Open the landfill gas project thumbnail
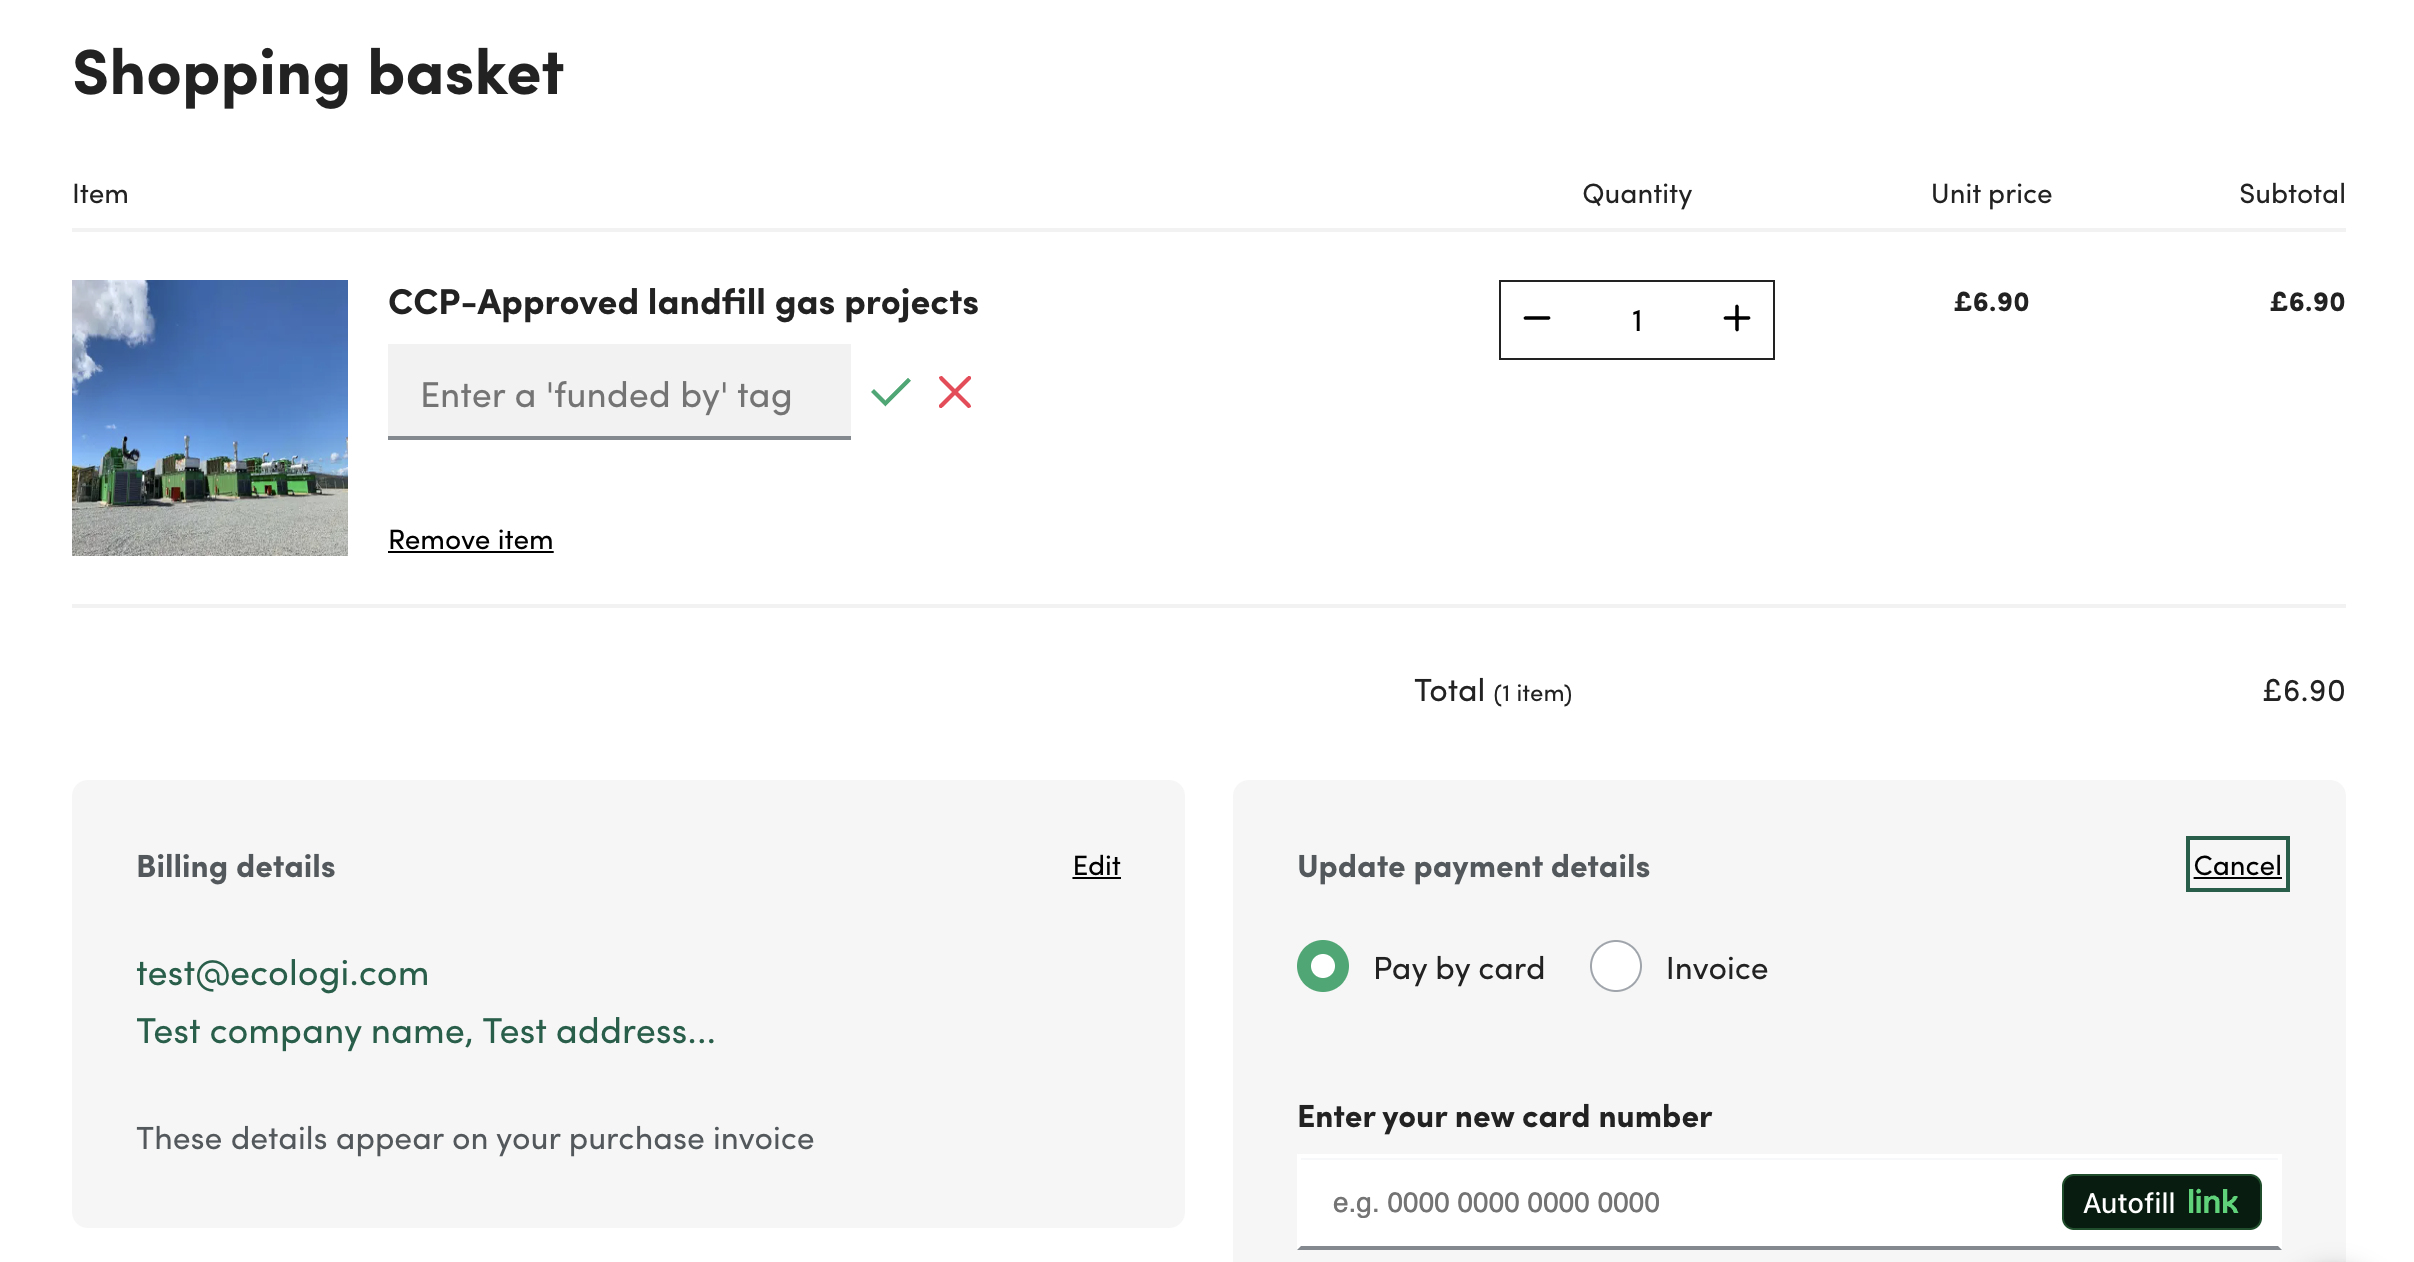 pos(210,418)
